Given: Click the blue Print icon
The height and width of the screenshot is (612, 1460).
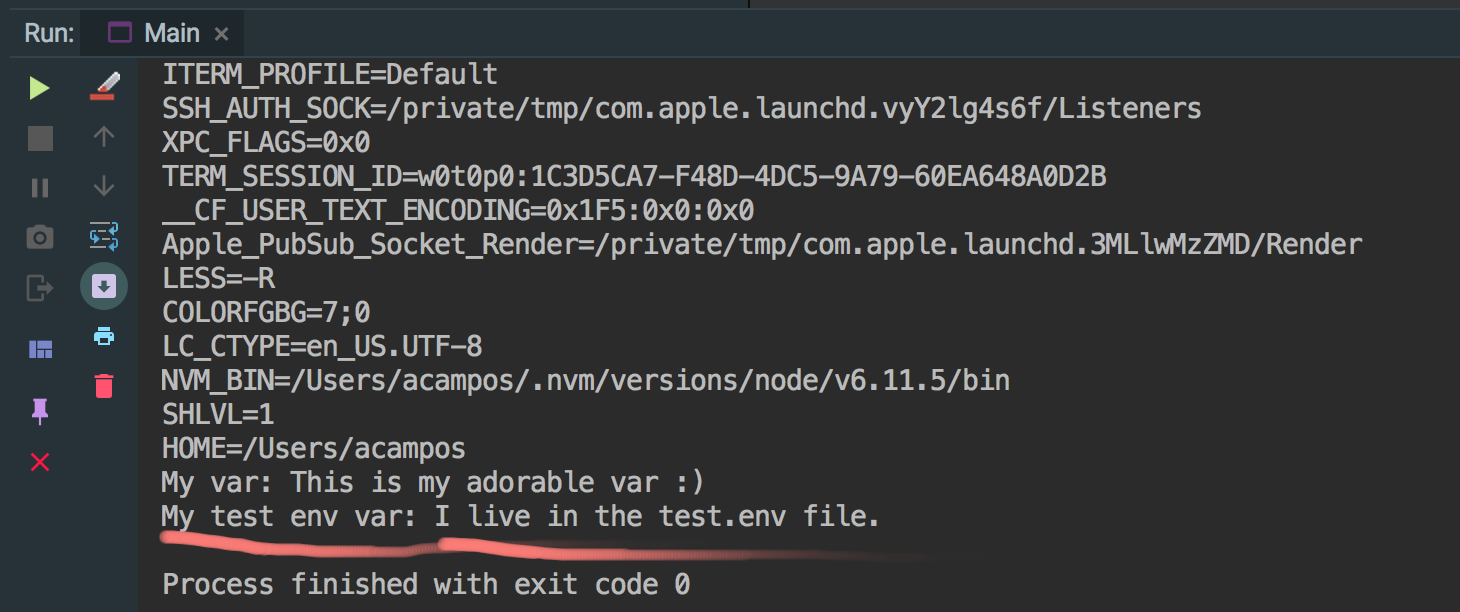Looking at the screenshot, I should (x=104, y=336).
